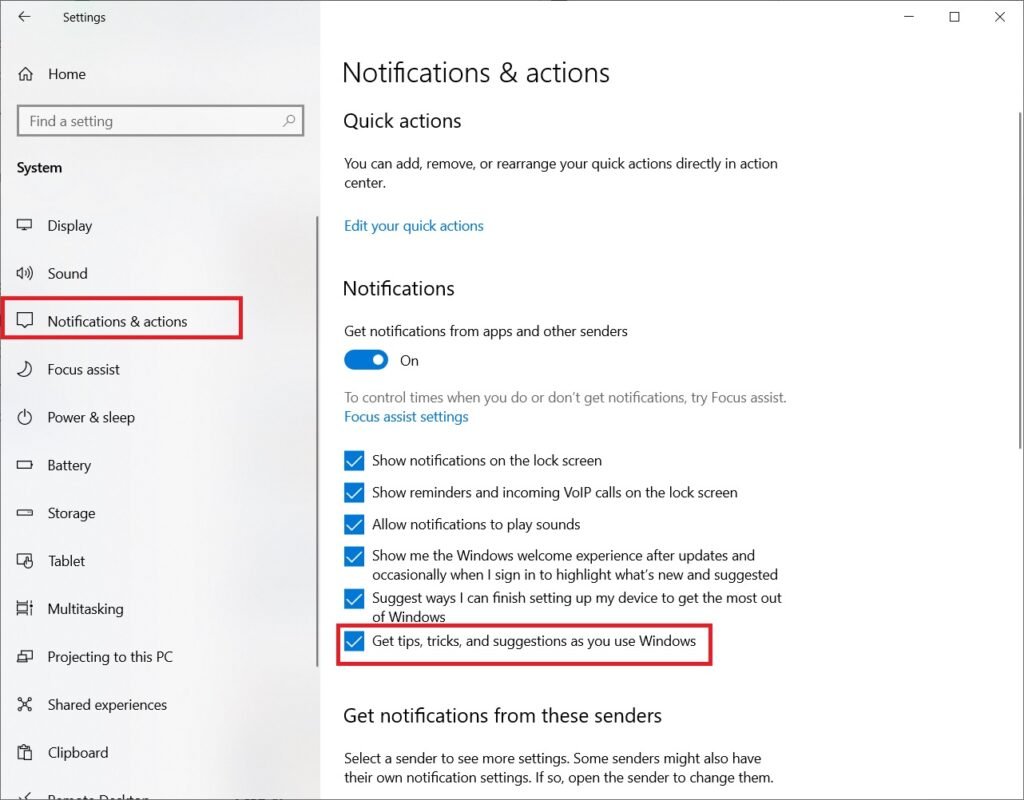Click the Power & sleep icon

pyautogui.click(x=24, y=417)
